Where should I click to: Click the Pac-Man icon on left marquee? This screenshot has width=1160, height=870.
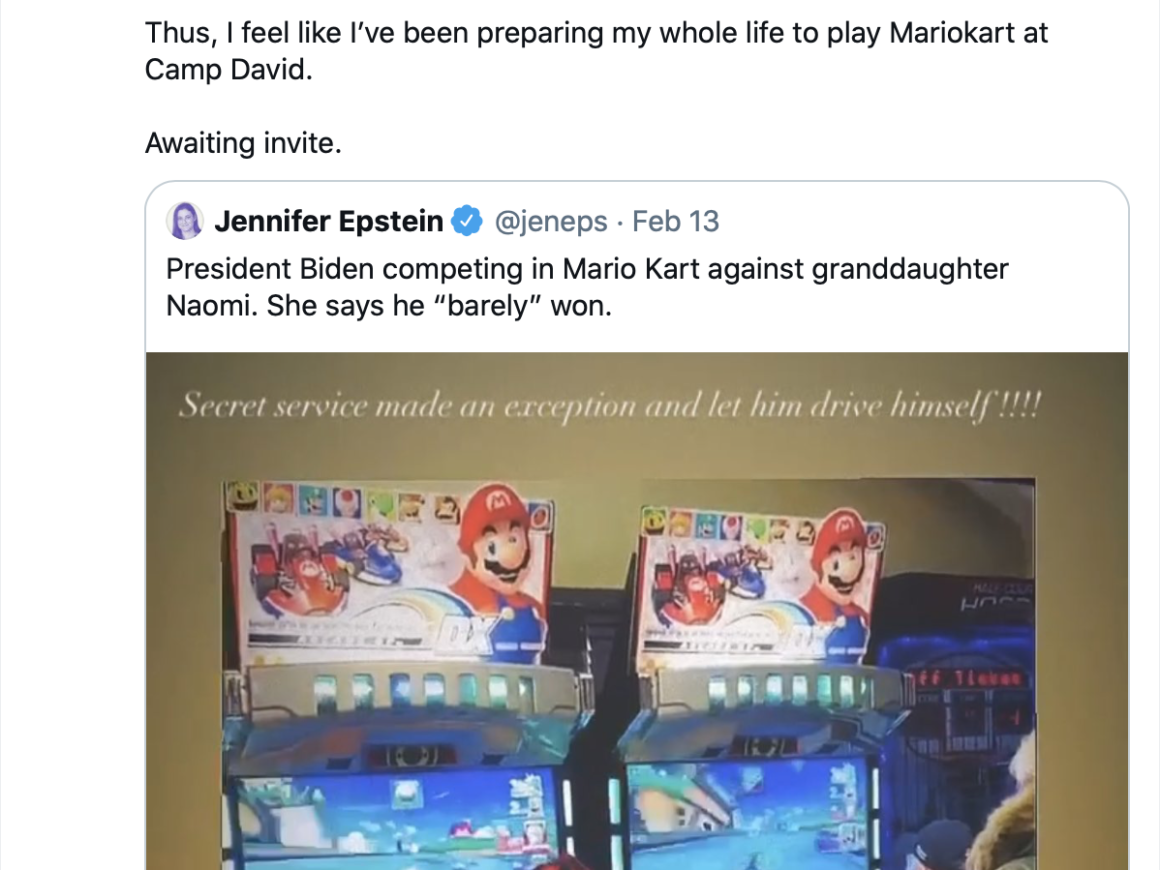(x=241, y=495)
